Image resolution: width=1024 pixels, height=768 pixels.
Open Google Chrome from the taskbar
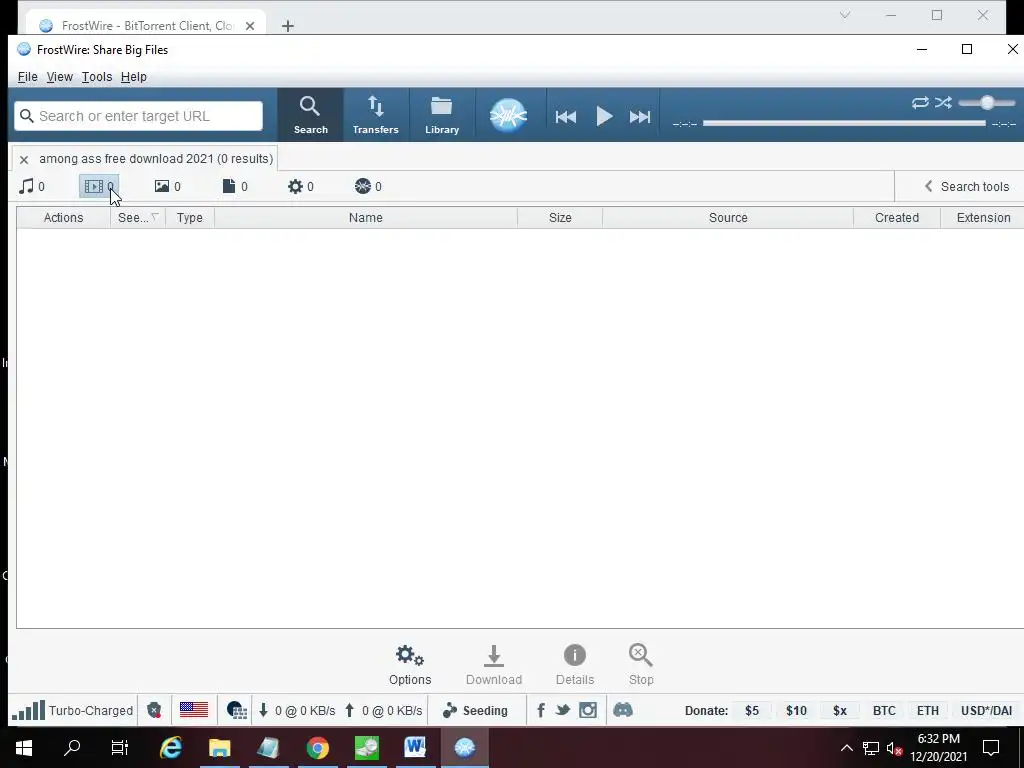click(x=318, y=747)
